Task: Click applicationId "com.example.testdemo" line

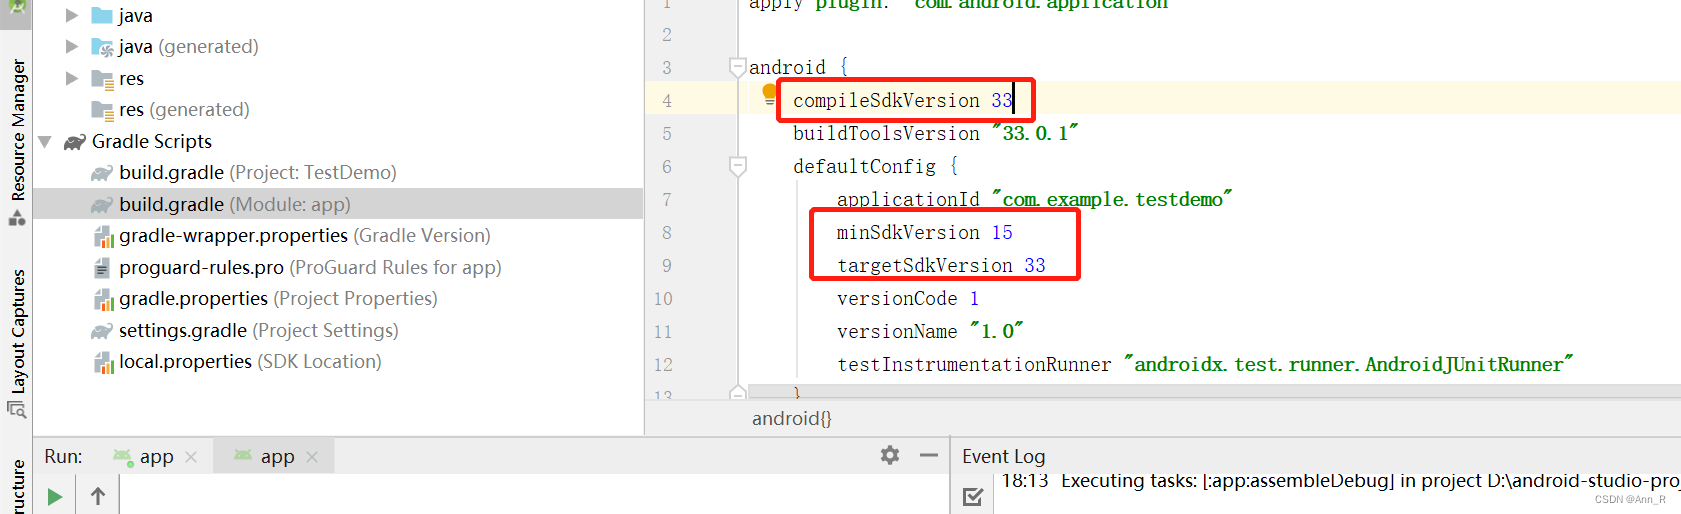Action: click(1034, 199)
